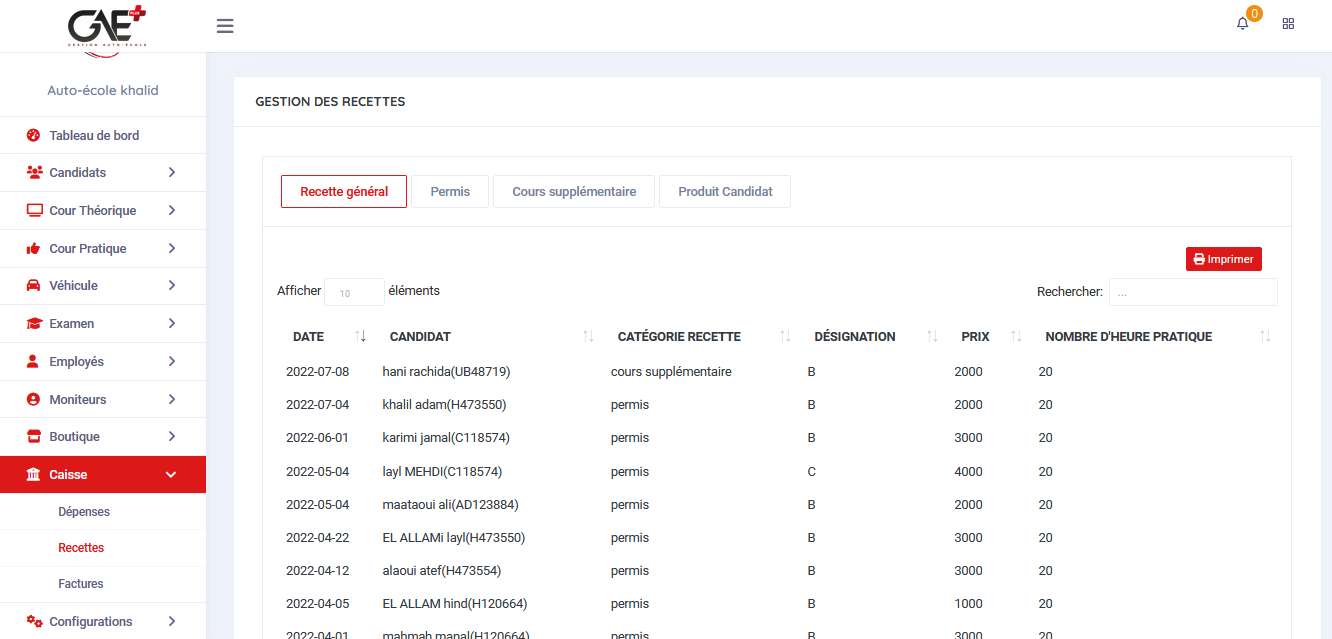Image resolution: width=1332 pixels, height=639 pixels.
Task: Open Recettes in the Caisse menu
Action: (81, 547)
